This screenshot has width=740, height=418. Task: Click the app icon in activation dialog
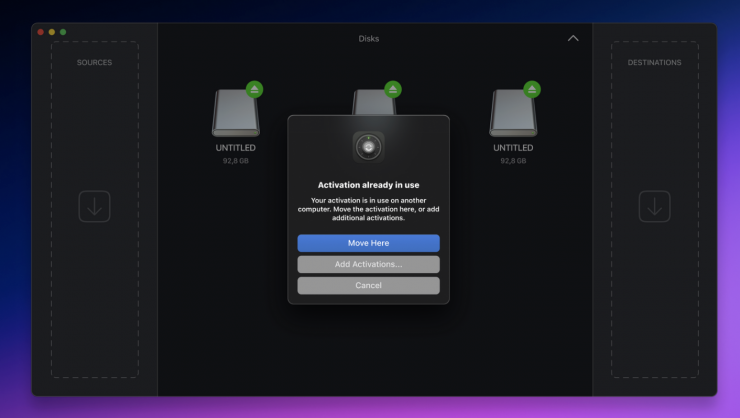pyautogui.click(x=368, y=146)
